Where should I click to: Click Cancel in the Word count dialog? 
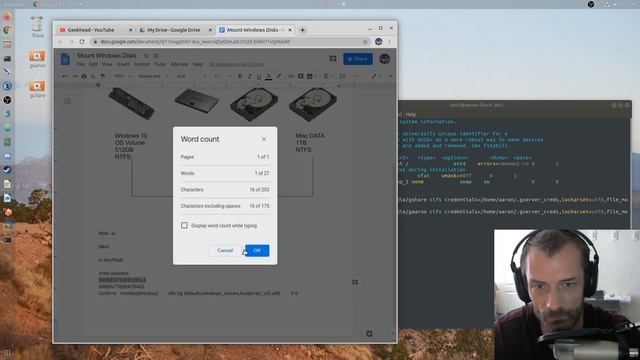(x=225, y=250)
